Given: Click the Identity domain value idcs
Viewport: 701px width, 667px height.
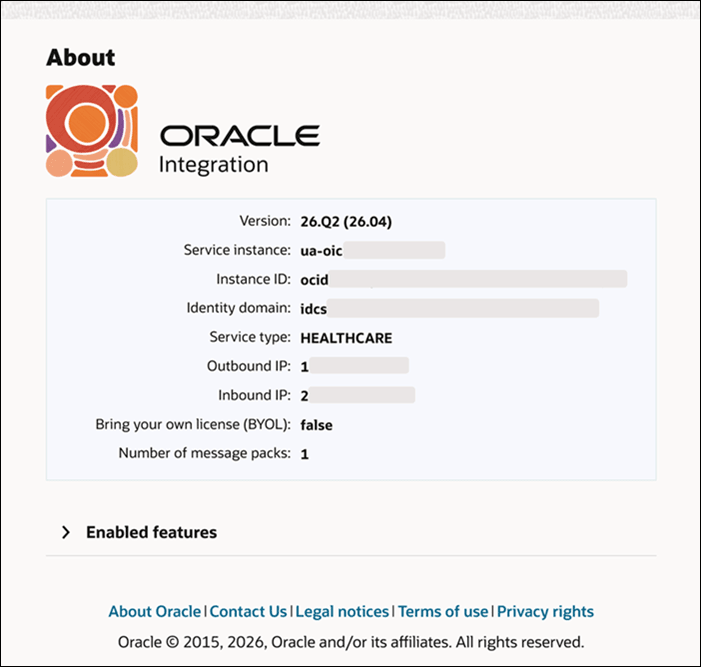Looking at the screenshot, I should point(313,309).
